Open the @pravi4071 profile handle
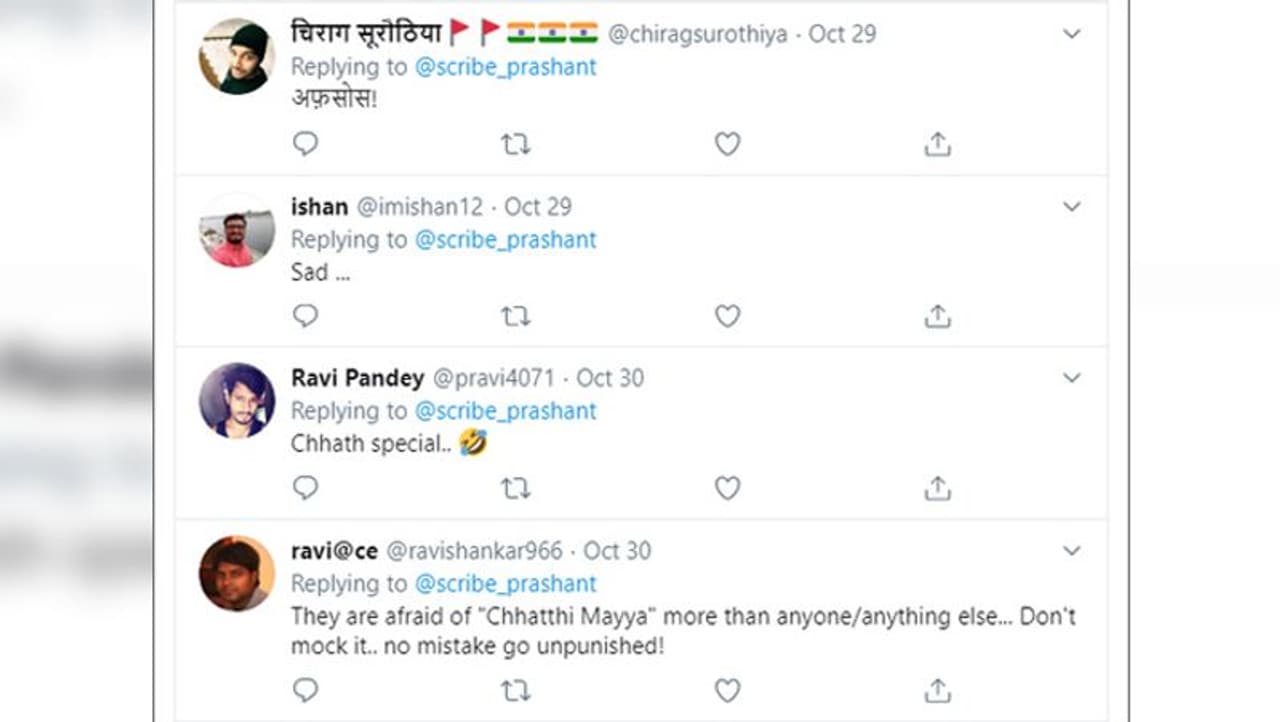Viewport: 1280px width, 722px height. (x=492, y=378)
